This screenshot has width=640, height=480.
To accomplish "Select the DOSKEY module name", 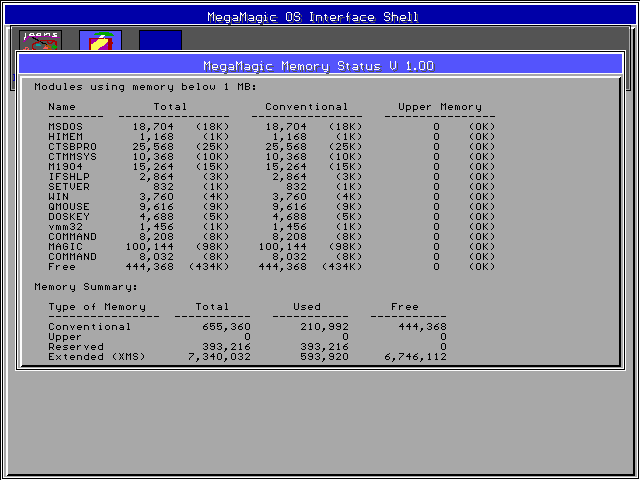I will 69,217.
